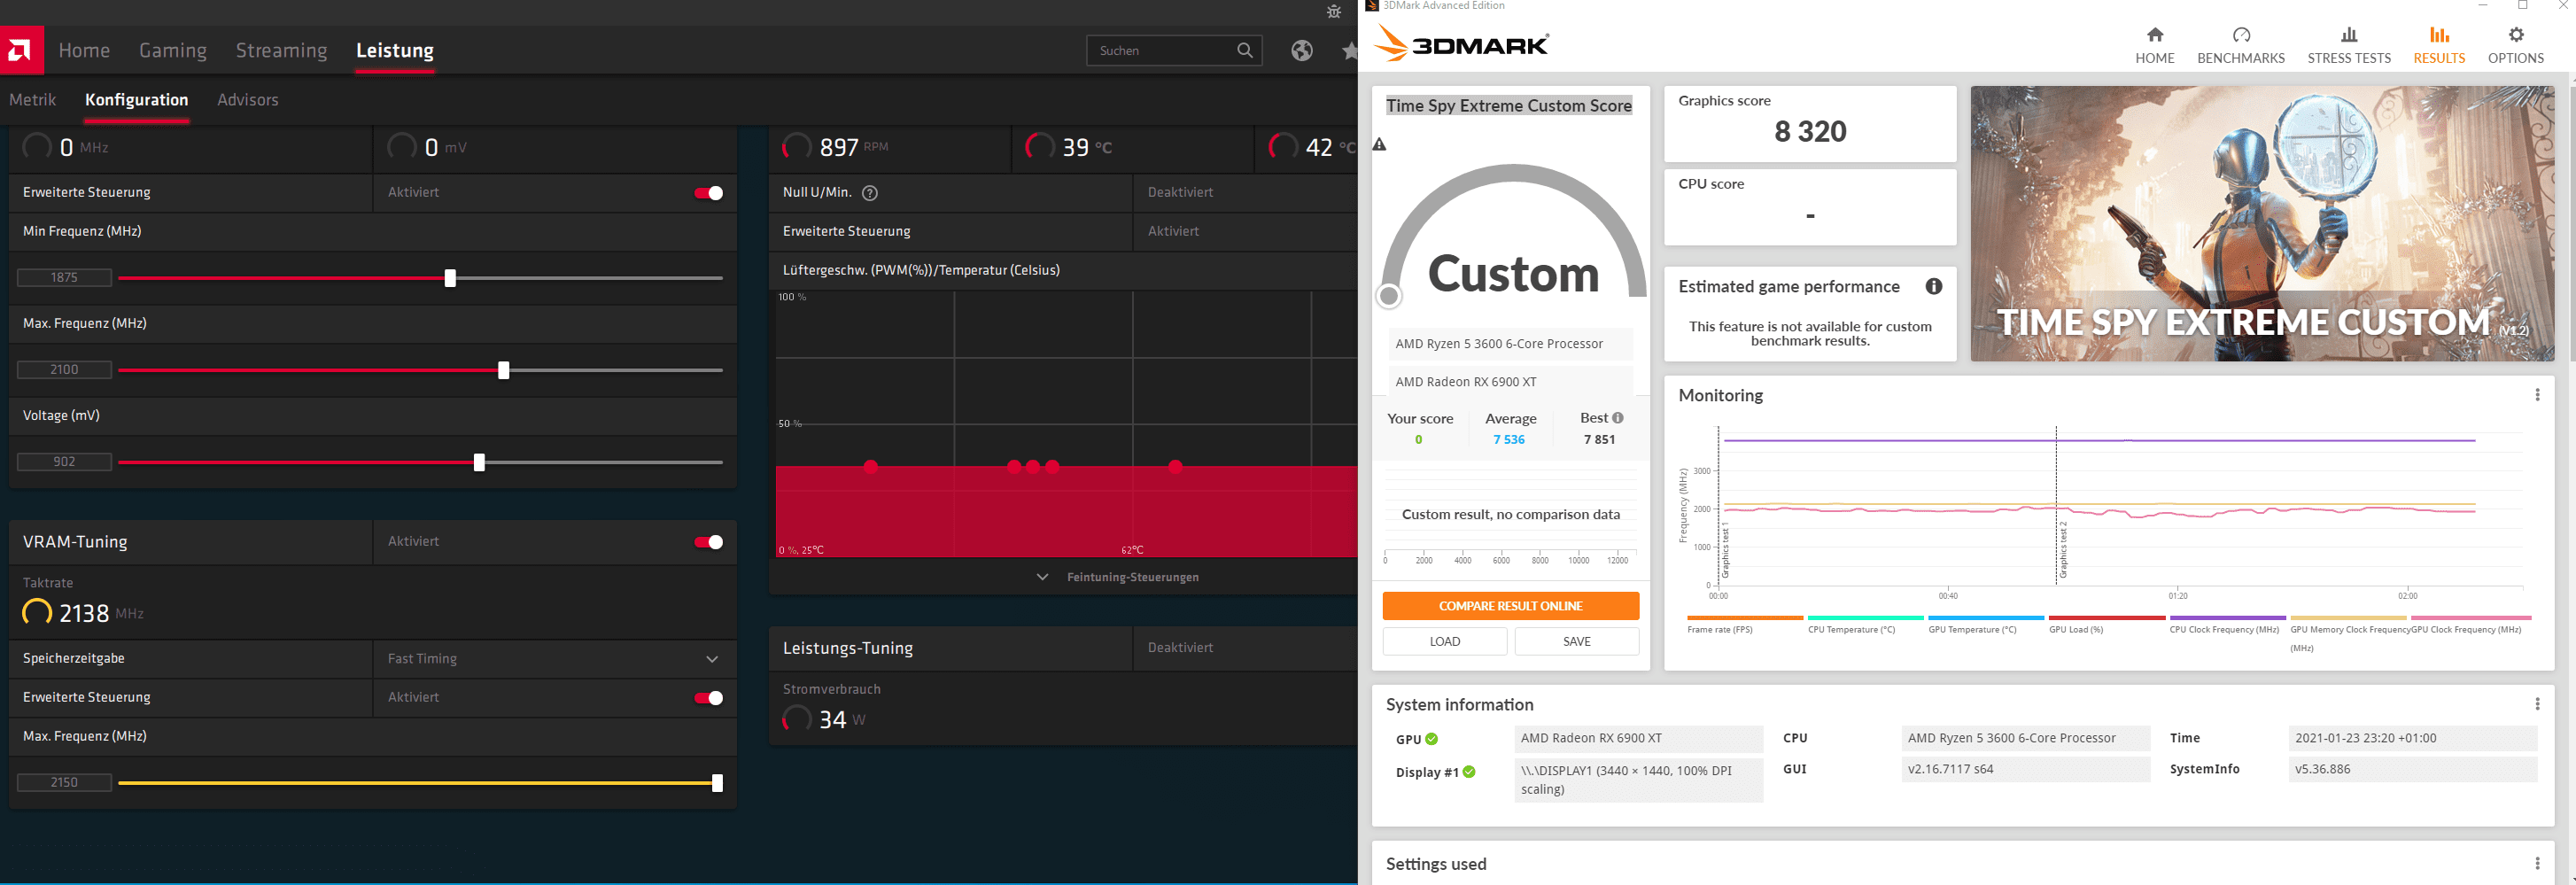Image resolution: width=2576 pixels, height=885 pixels.
Task: Open the Advisors subtab
Action: coord(247,100)
